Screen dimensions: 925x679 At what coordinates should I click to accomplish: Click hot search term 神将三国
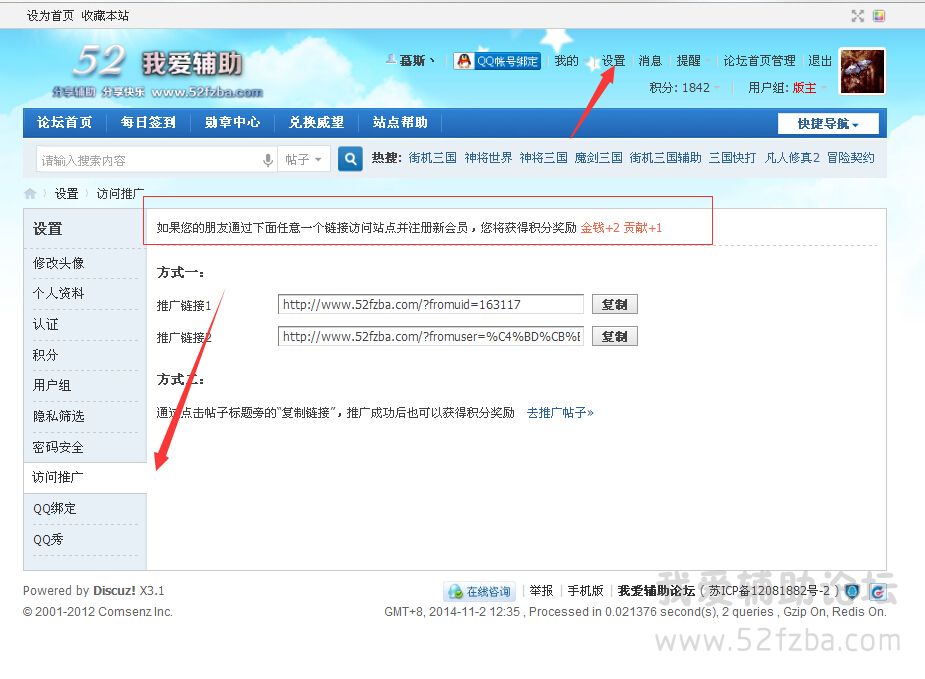pyautogui.click(x=543, y=158)
